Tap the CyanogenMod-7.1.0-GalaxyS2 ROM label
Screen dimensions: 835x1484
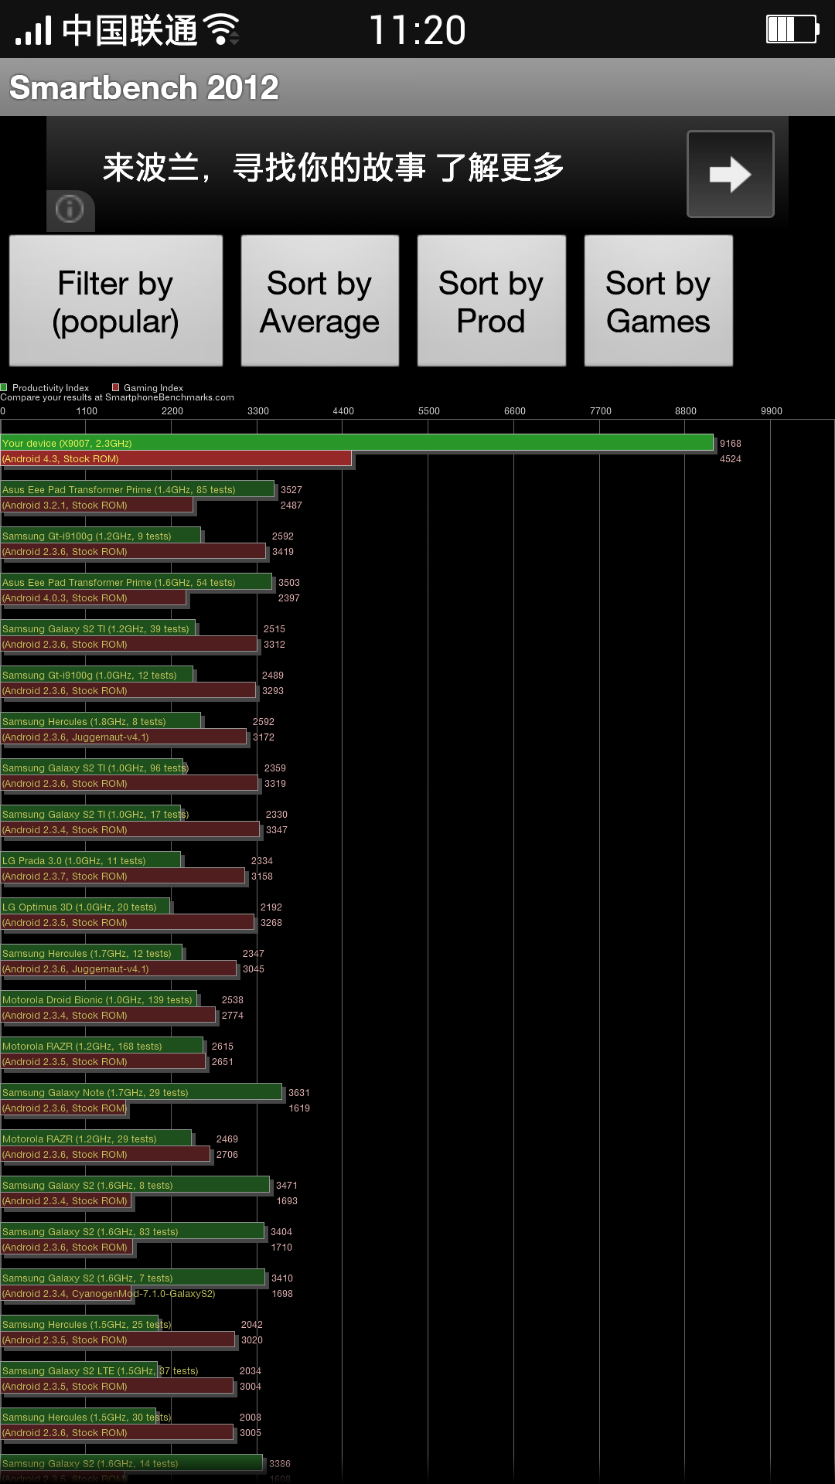[108, 1293]
